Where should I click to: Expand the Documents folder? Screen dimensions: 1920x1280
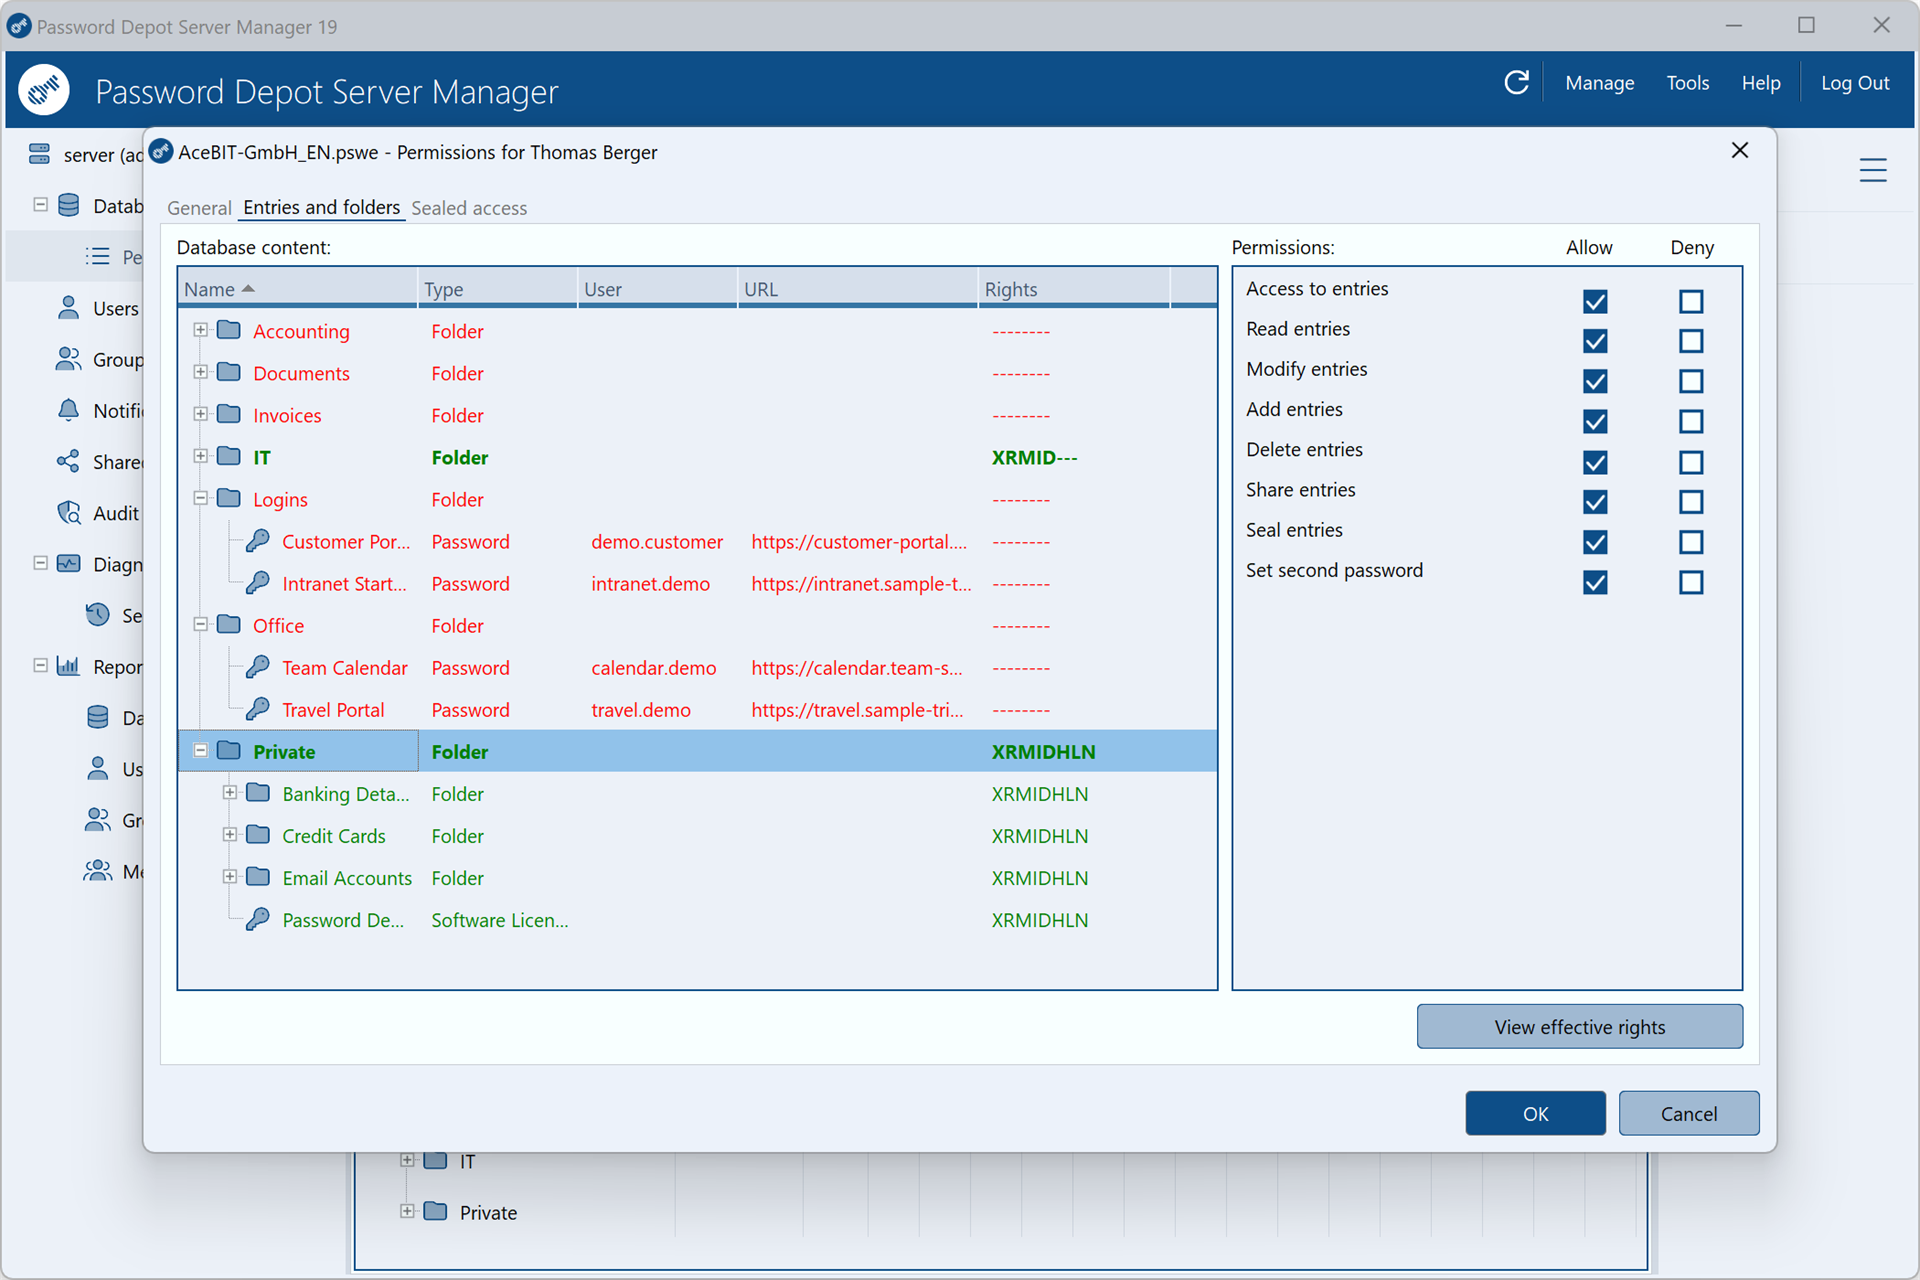[x=201, y=372]
